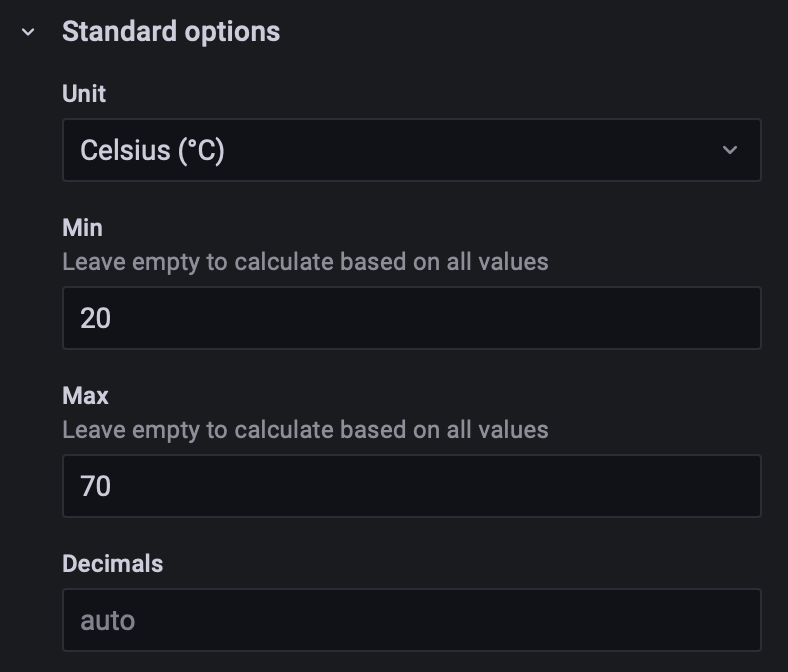Collapse the Standard options section chevron
This screenshot has height=672, width=788.
(28, 32)
